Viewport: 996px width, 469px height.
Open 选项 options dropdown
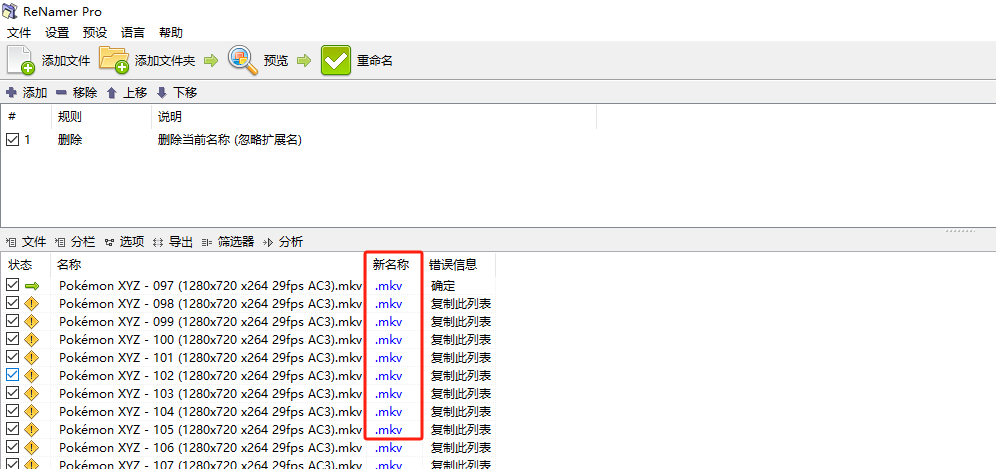click(124, 241)
